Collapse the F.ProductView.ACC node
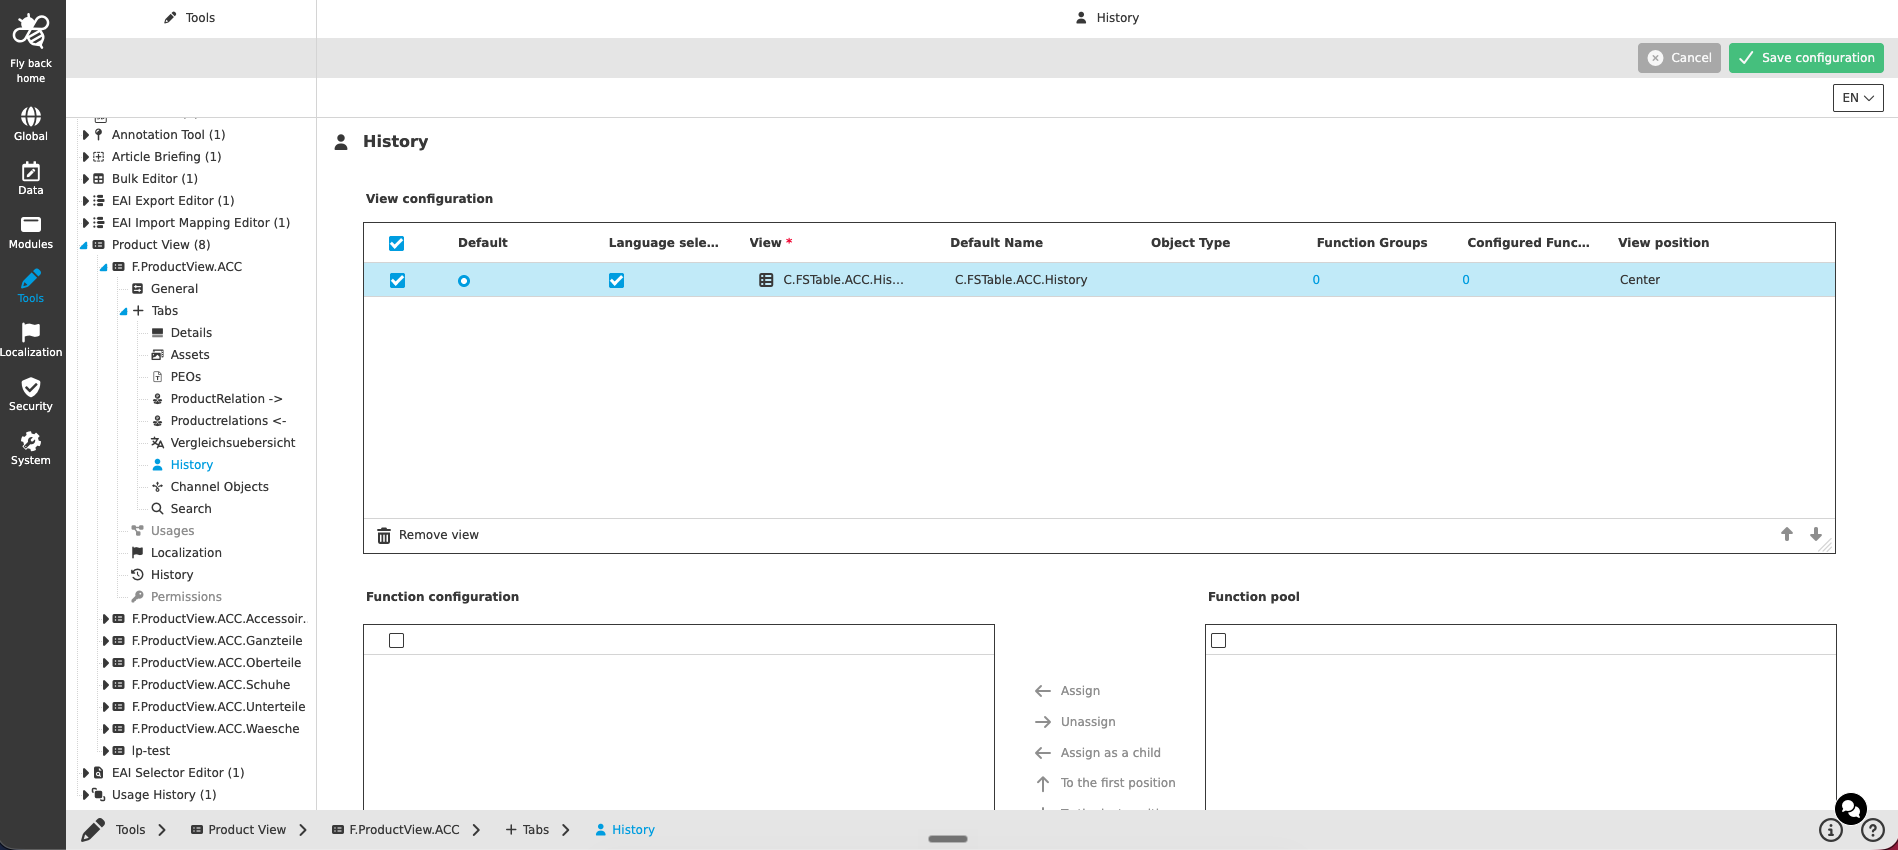 coord(104,267)
